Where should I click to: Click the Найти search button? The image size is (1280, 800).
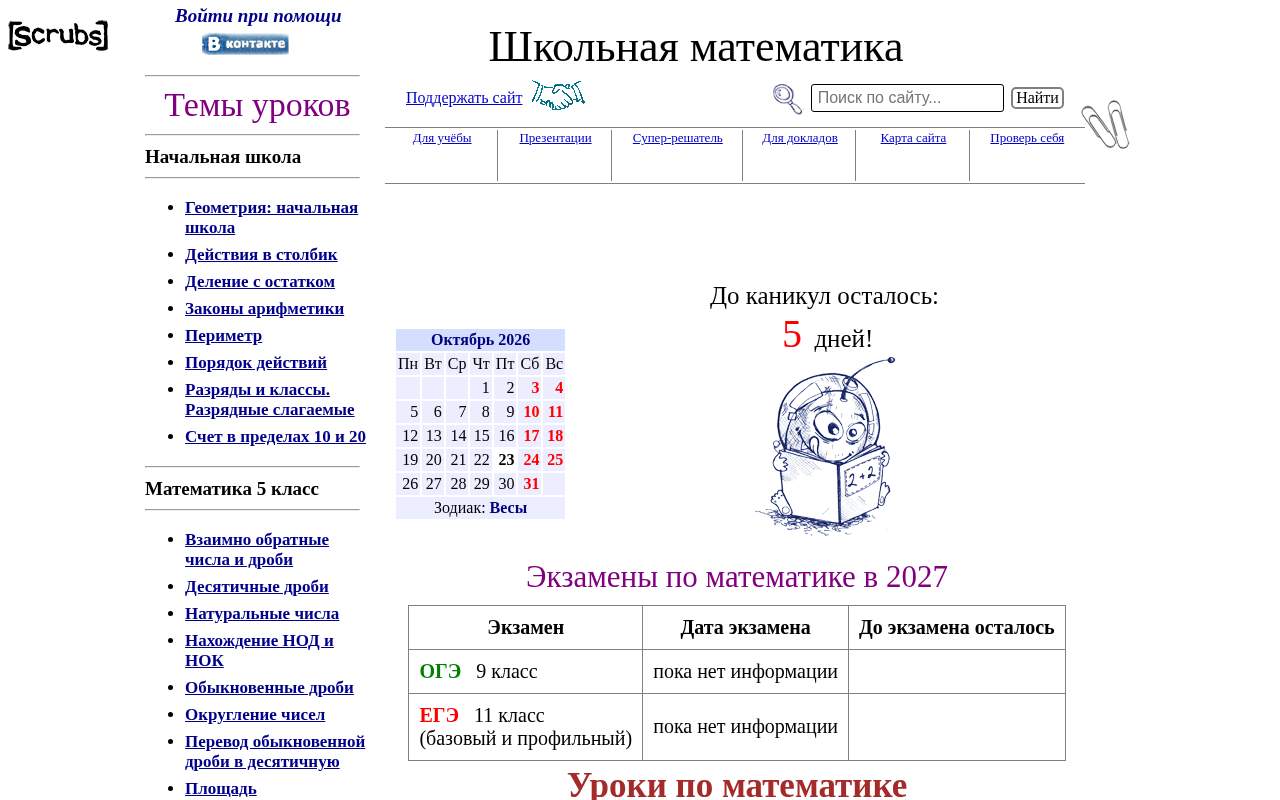coord(1037,98)
